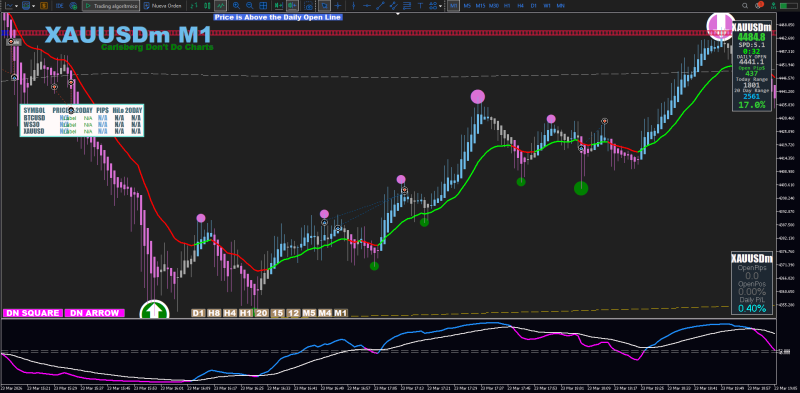
Task: Open Nueva Orden dialog
Action: click(162, 6)
